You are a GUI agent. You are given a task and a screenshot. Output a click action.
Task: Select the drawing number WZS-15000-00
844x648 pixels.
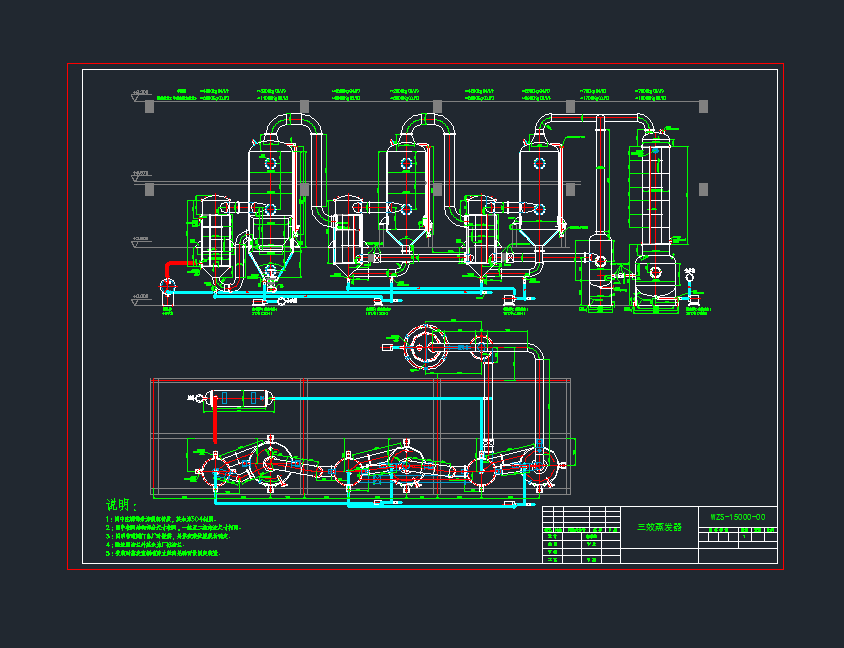pyautogui.click(x=738, y=517)
